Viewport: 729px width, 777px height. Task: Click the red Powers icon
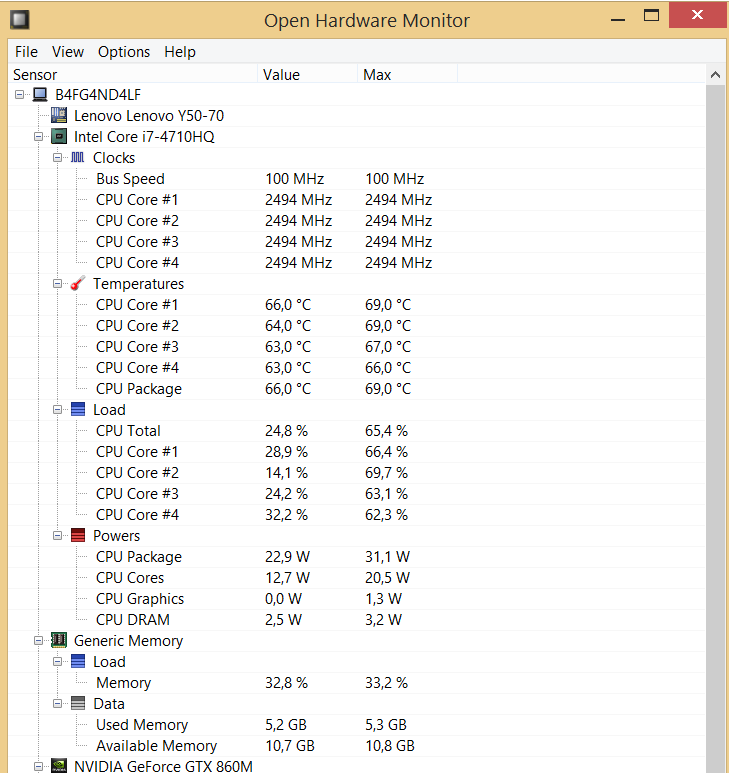(78, 535)
